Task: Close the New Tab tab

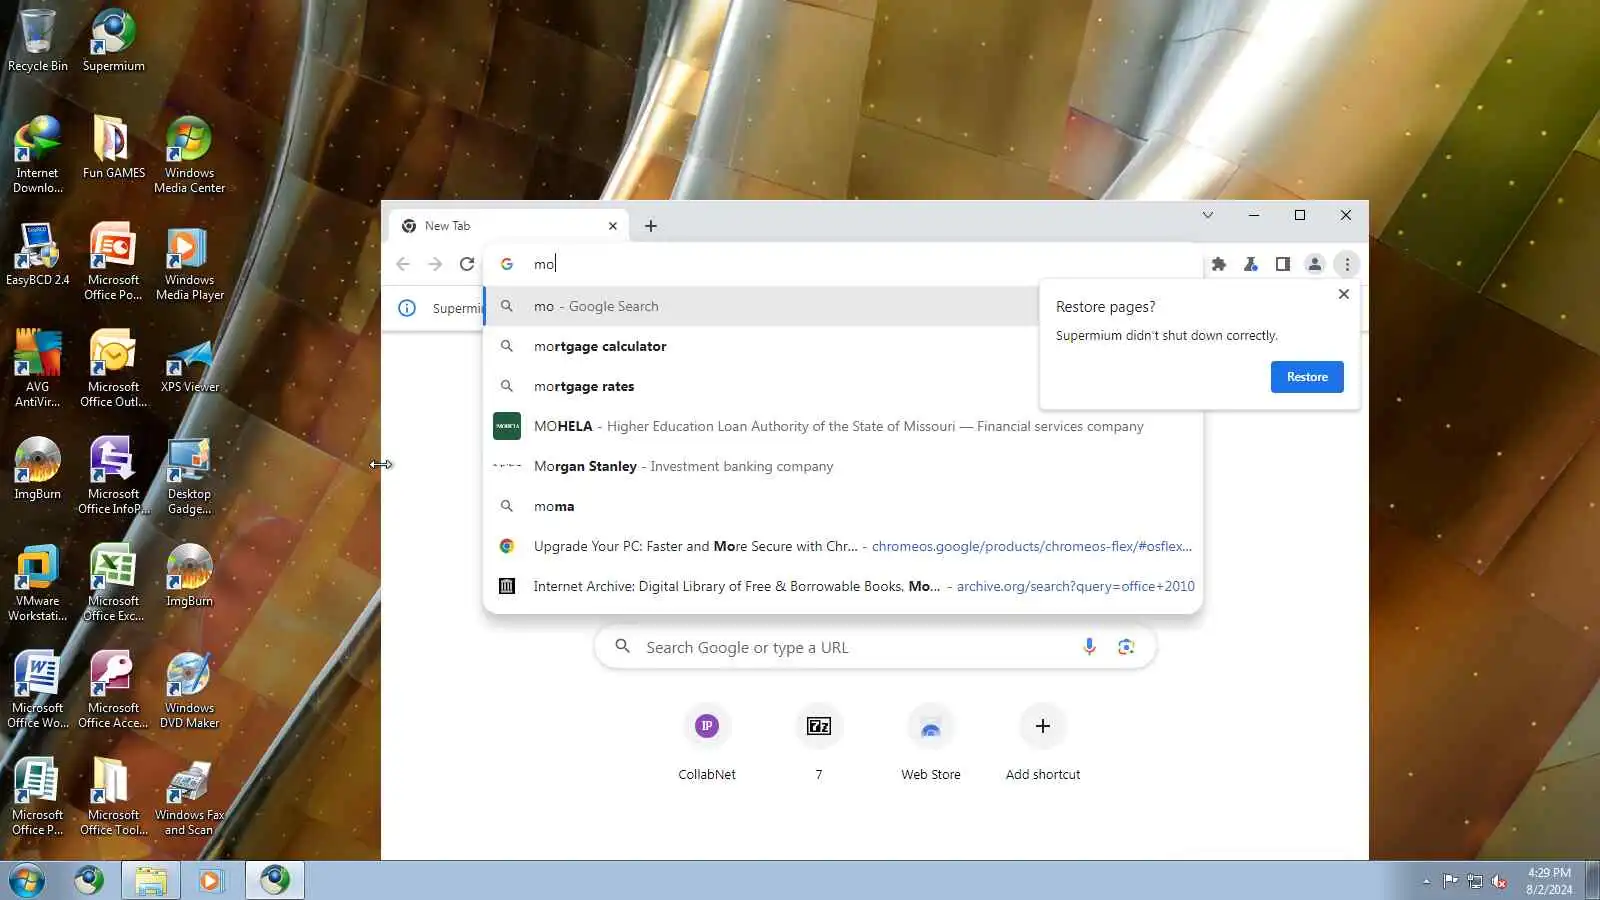Action: click(x=613, y=226)
